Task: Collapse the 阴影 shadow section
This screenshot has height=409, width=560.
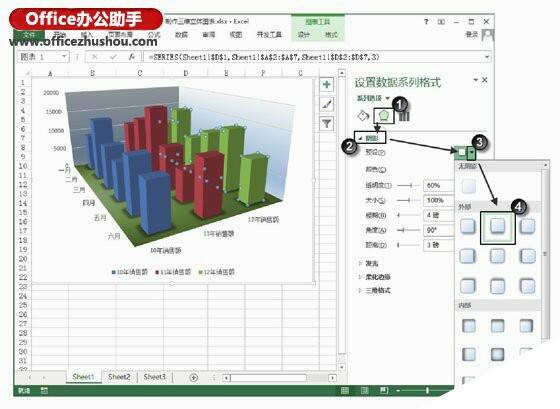Action: point(370,138)
